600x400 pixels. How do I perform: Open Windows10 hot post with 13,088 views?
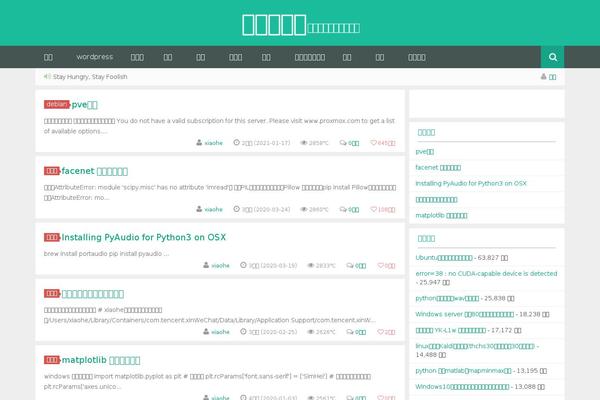click(462, 387)
